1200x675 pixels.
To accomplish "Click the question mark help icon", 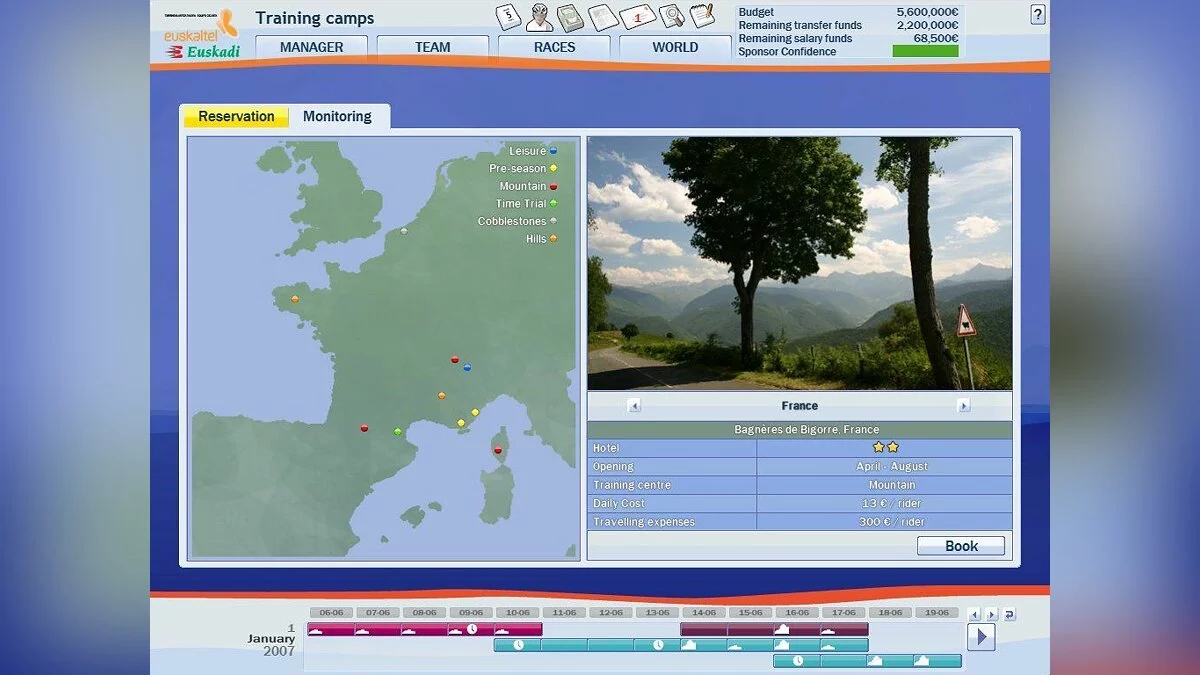I will (x=1037, y=15).
